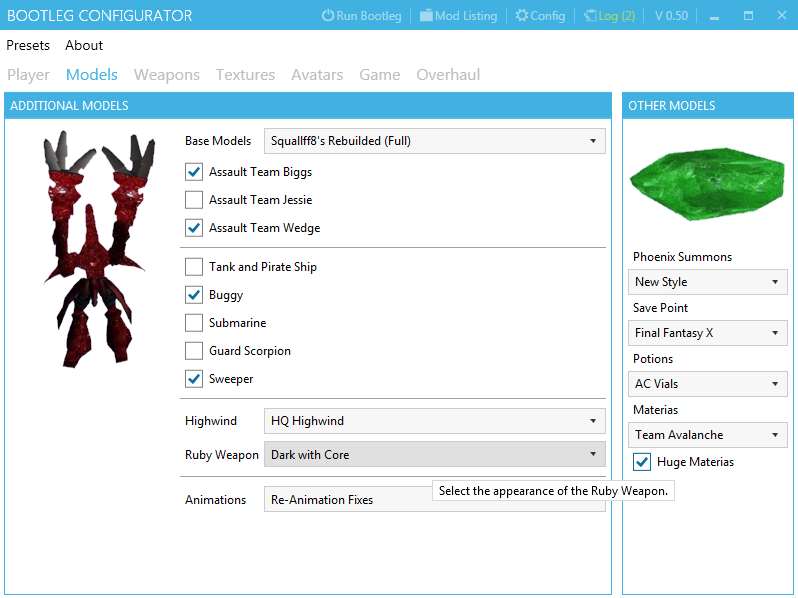Click the V 0.50 version label

pyautogui.click(x=671, y=16)
